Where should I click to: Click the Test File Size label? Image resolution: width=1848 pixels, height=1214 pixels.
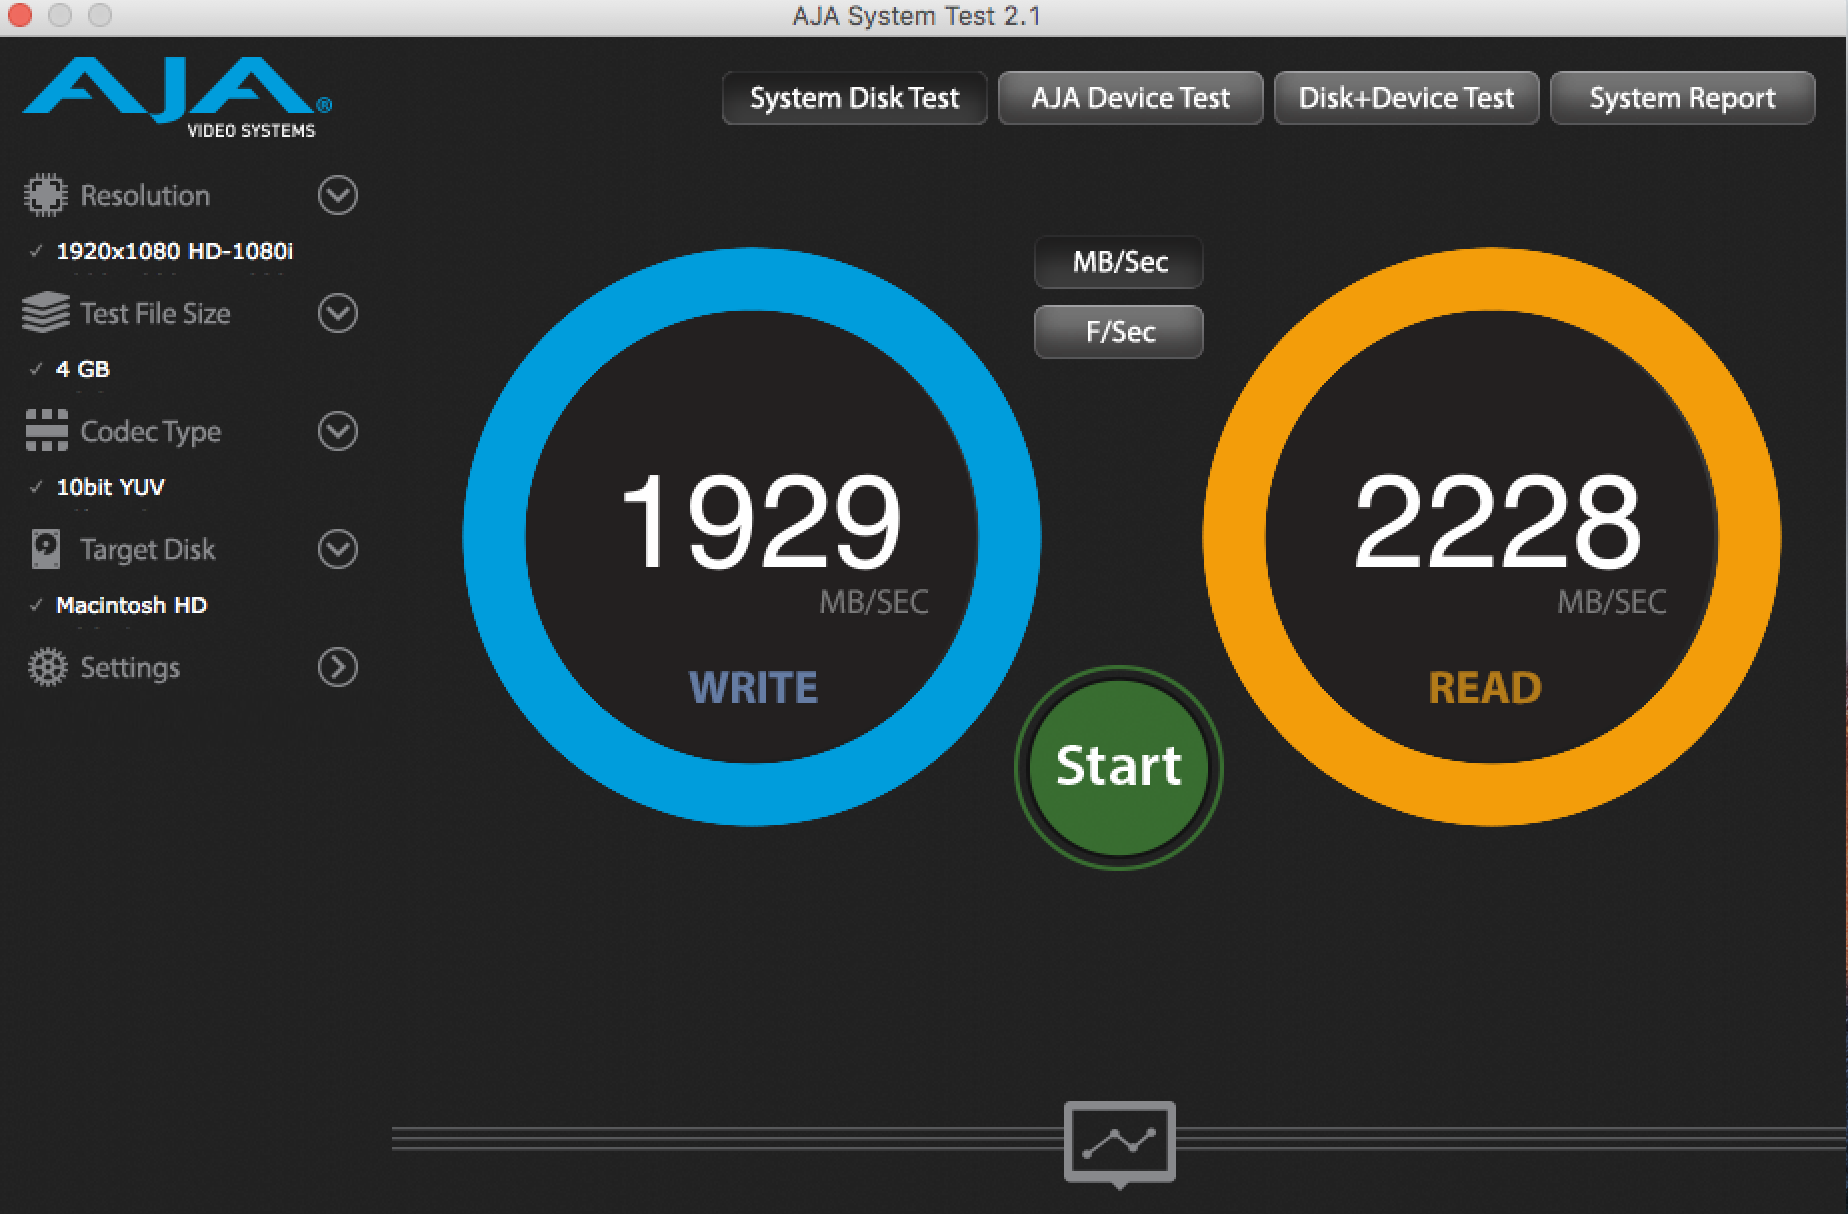tap(155, 313)
